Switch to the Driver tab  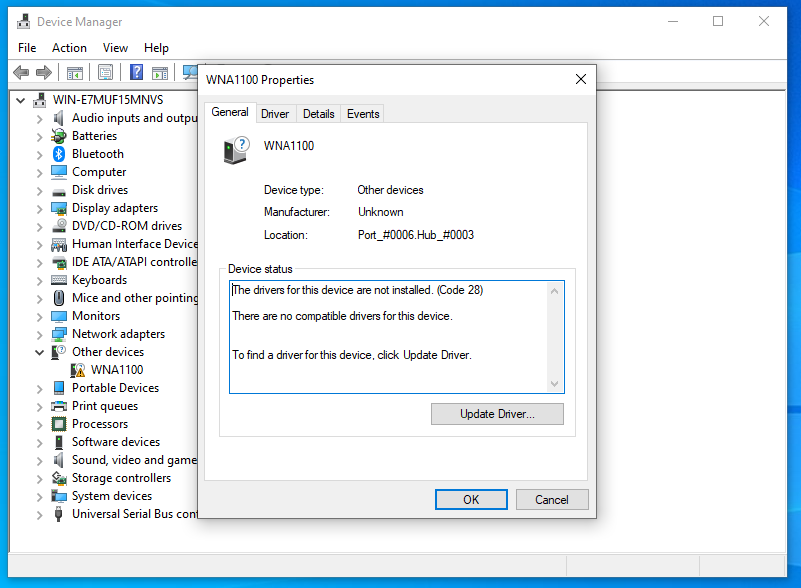pyautogui.click(x=275, y=114)
